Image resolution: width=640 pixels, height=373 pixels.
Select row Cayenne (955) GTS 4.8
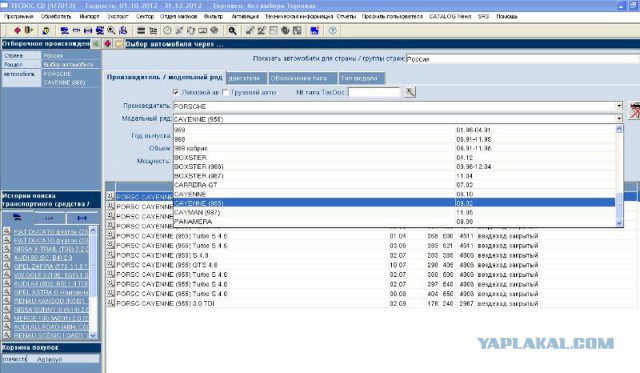point(371,264)
